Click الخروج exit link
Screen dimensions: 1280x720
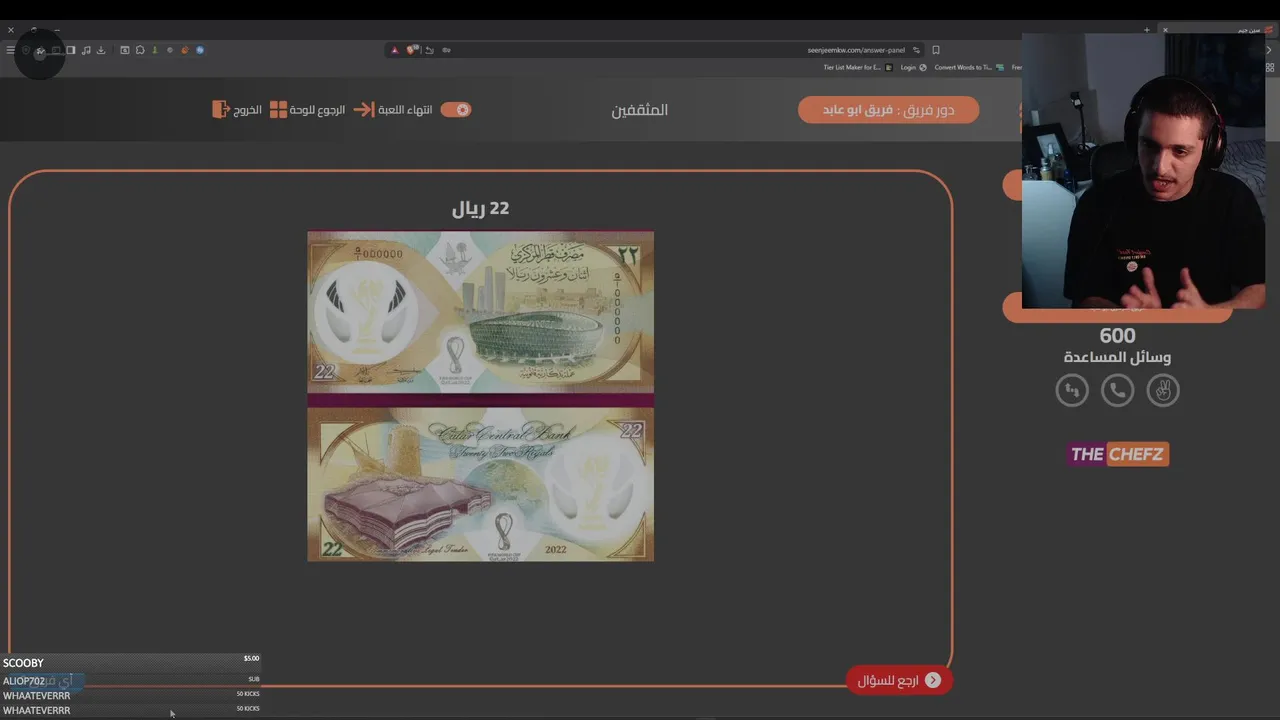pos(248,109)
